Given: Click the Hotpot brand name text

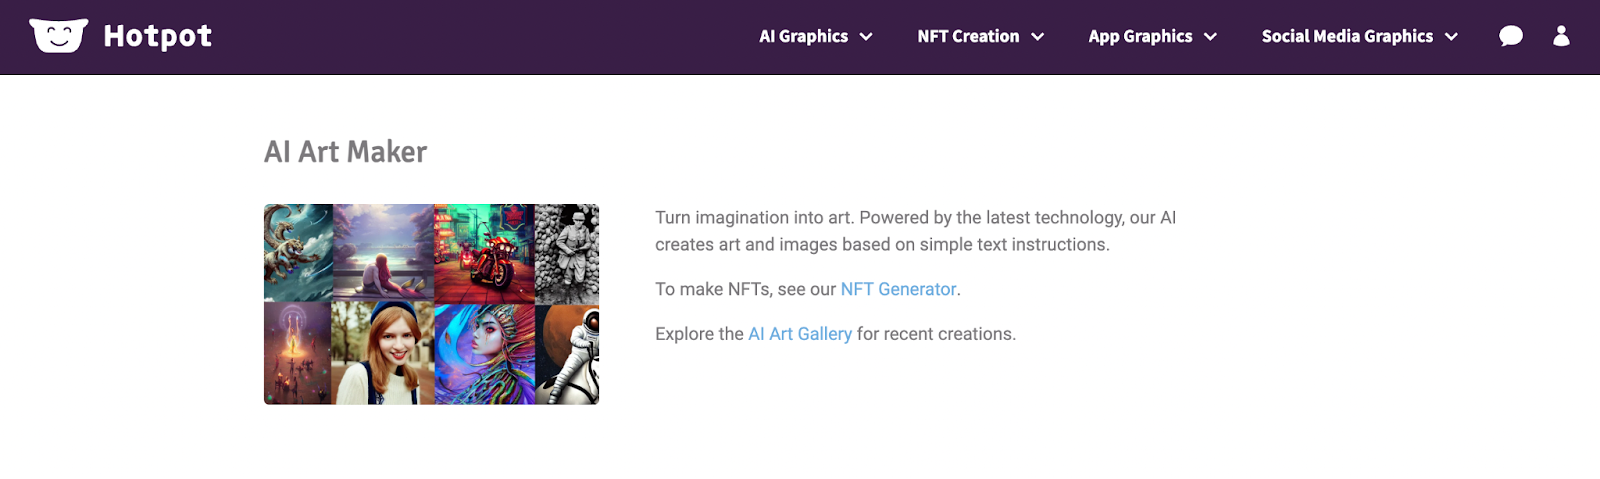Looking at the screenshot, I should pos(158,36).
